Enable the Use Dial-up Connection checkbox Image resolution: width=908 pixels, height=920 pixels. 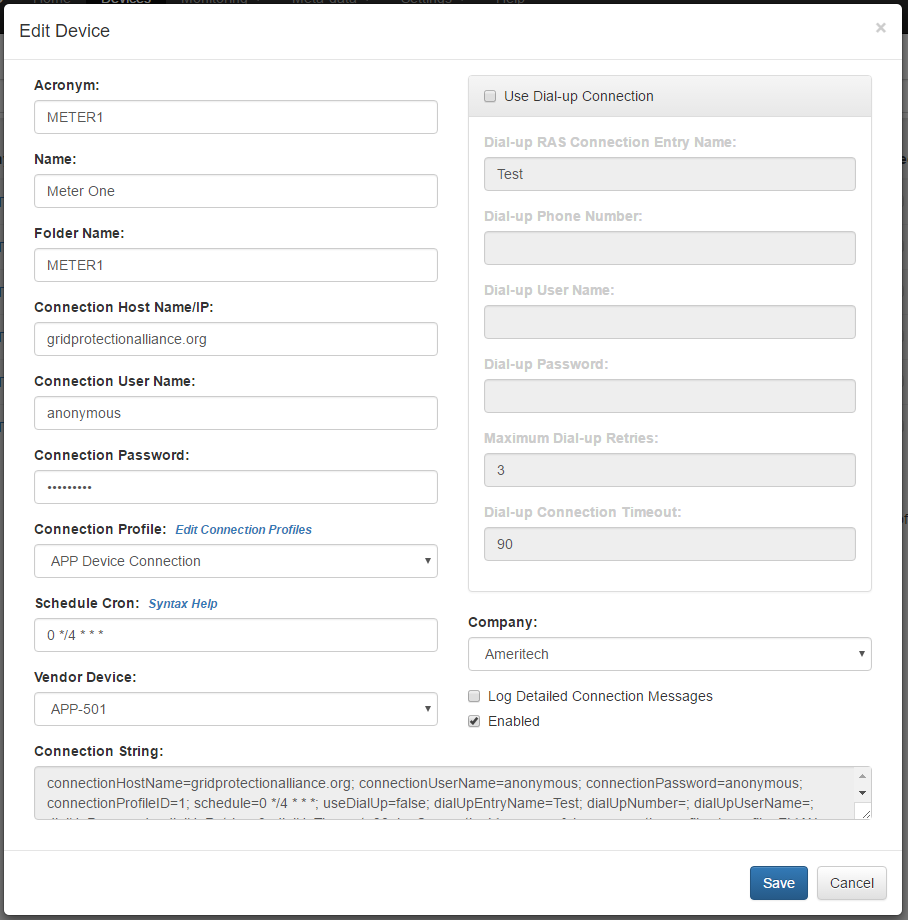coord(490,97)
